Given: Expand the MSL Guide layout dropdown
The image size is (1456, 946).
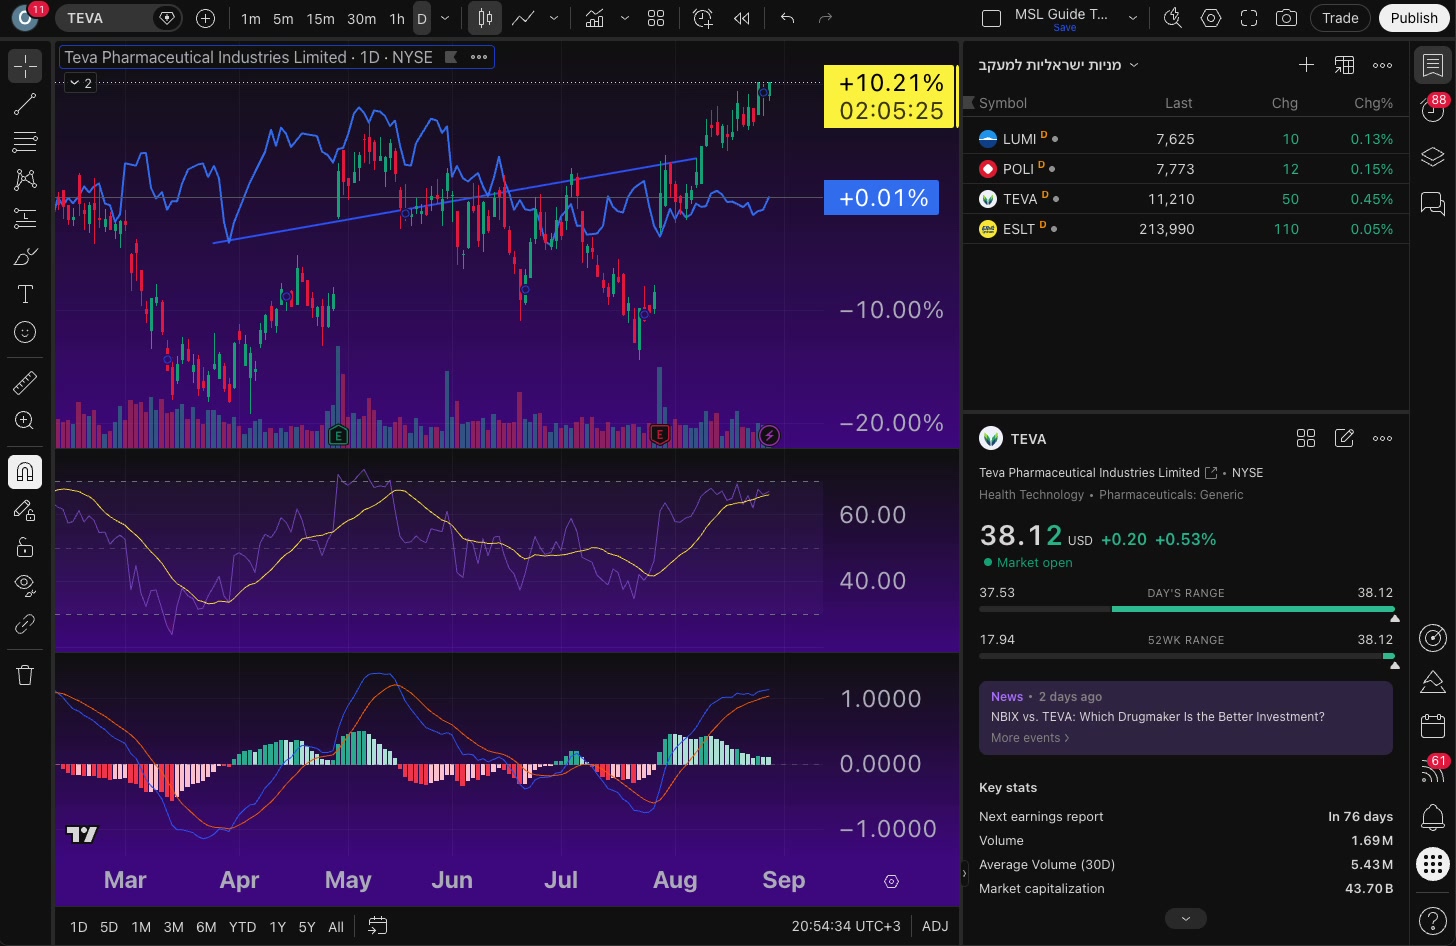Looking at the screenshot, I should click(x=1133, y=18).
